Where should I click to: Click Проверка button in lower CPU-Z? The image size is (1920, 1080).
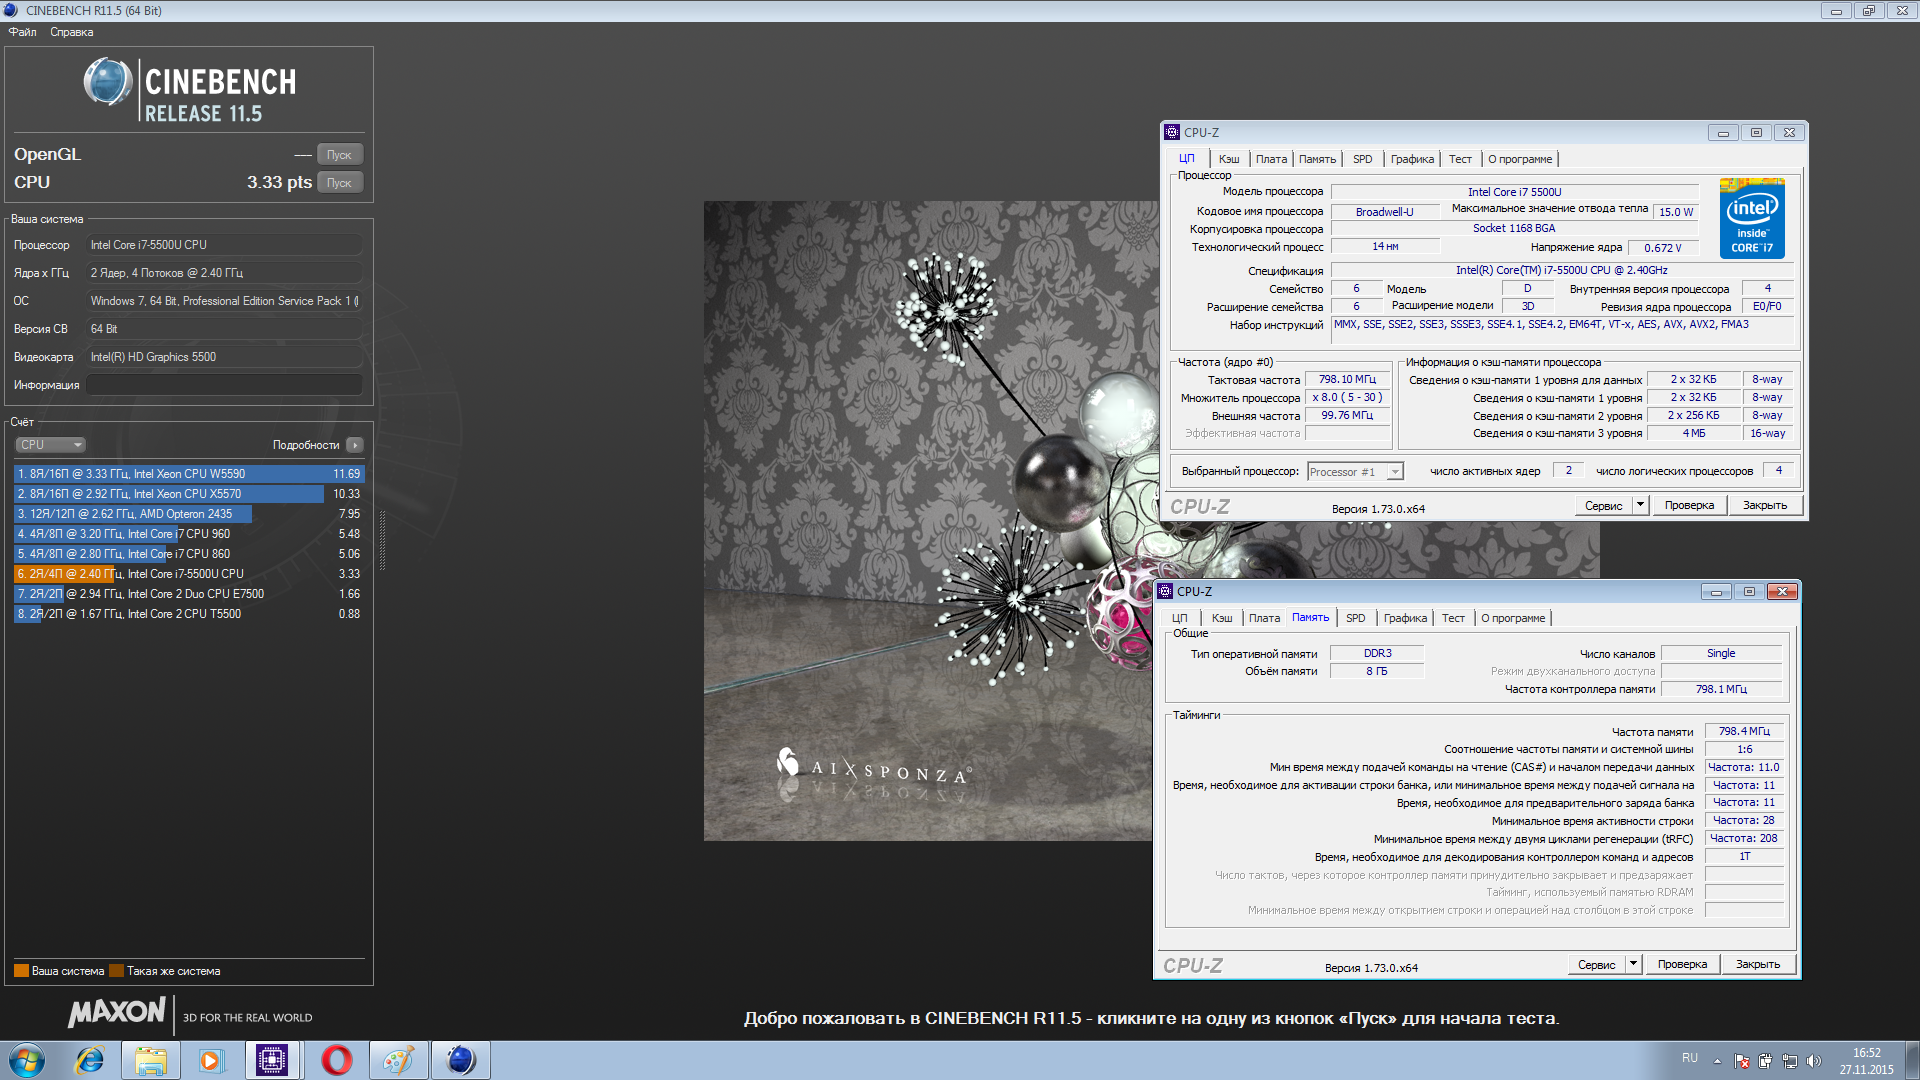point(1682,965)
